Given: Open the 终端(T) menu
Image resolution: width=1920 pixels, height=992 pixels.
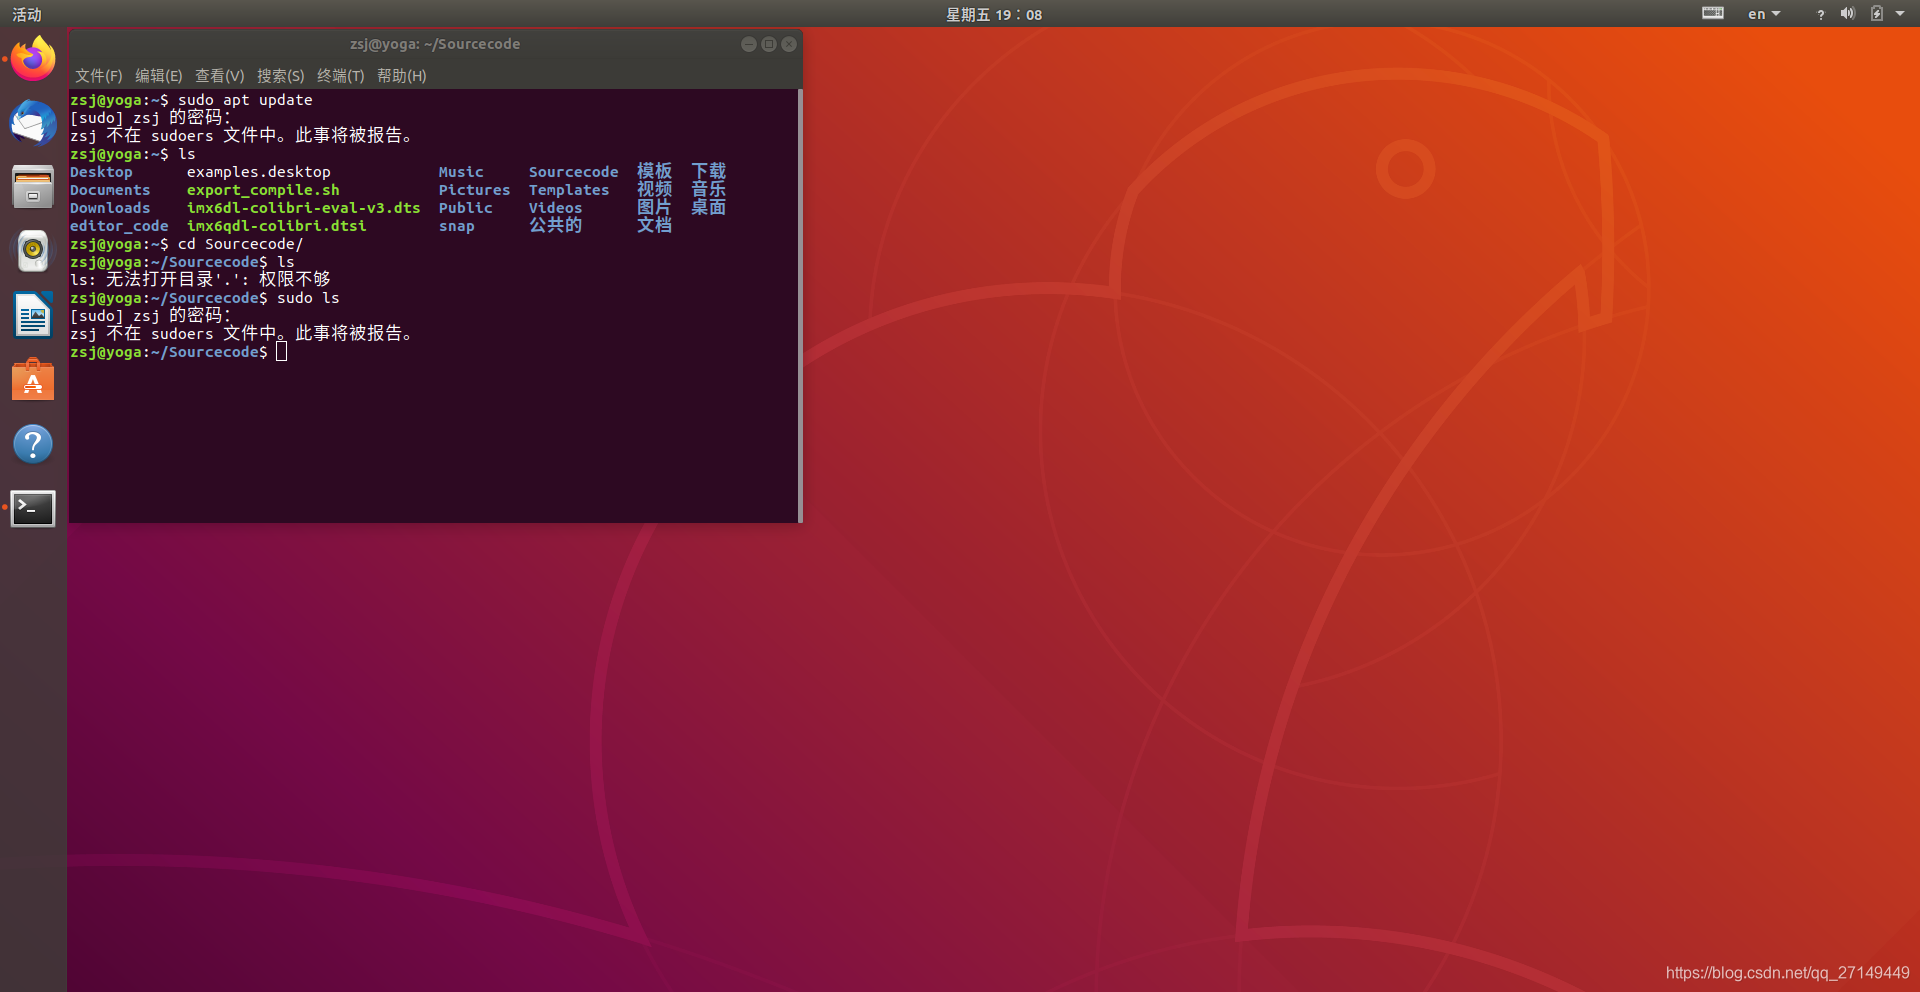Looking at the screenshot, I should [x=341, y=76].
